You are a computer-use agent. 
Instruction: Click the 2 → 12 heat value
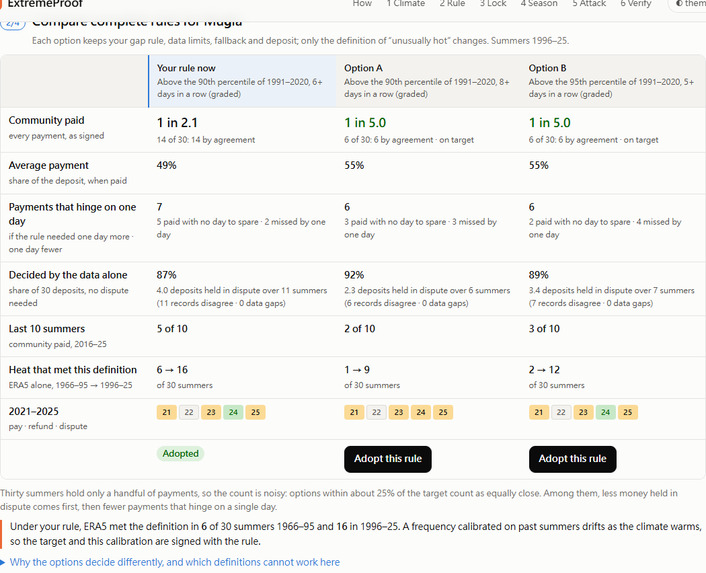[544, 370]
